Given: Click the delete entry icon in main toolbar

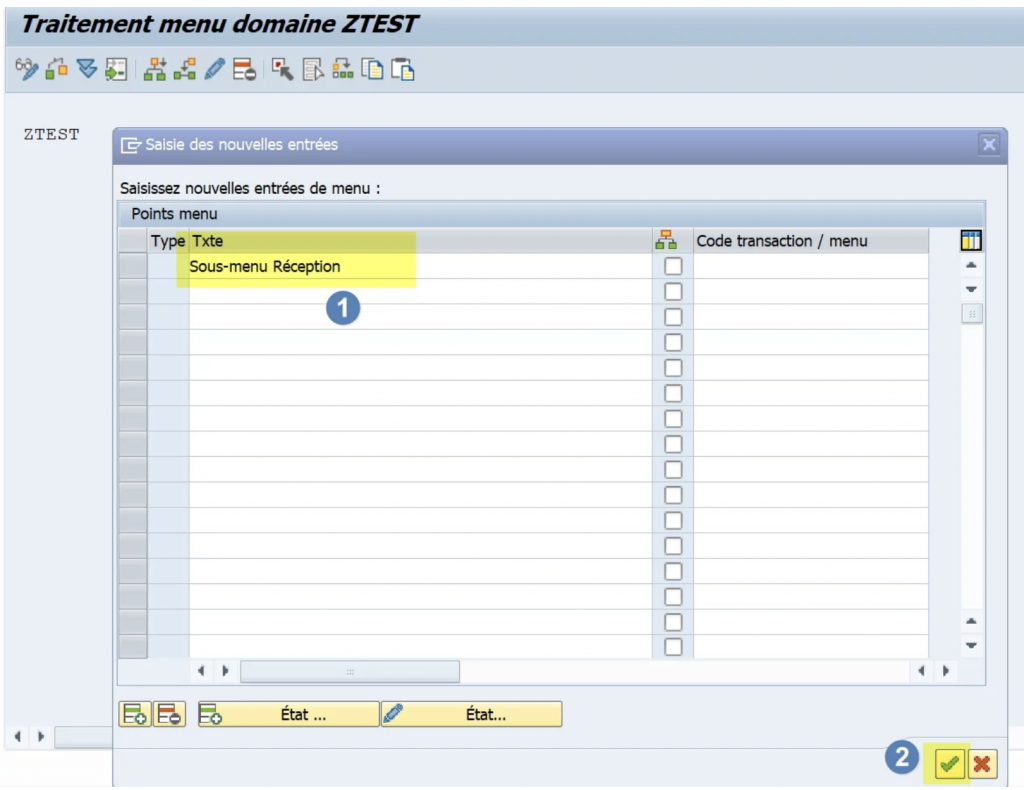Looking at the screenshot, I should [244, 70].
